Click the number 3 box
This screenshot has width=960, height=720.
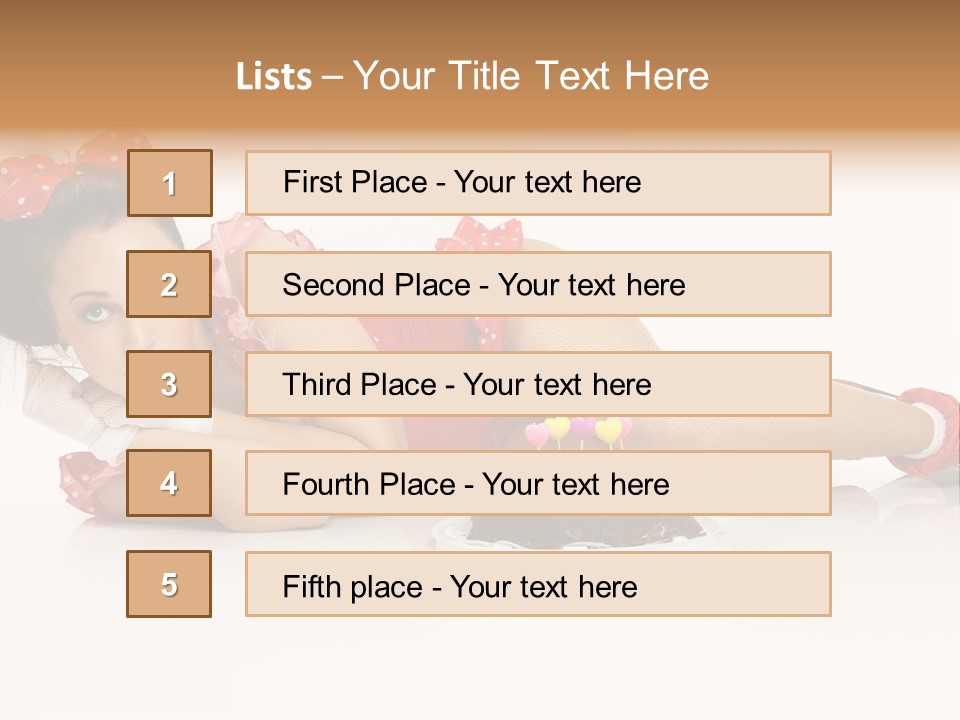pos(170,384)
